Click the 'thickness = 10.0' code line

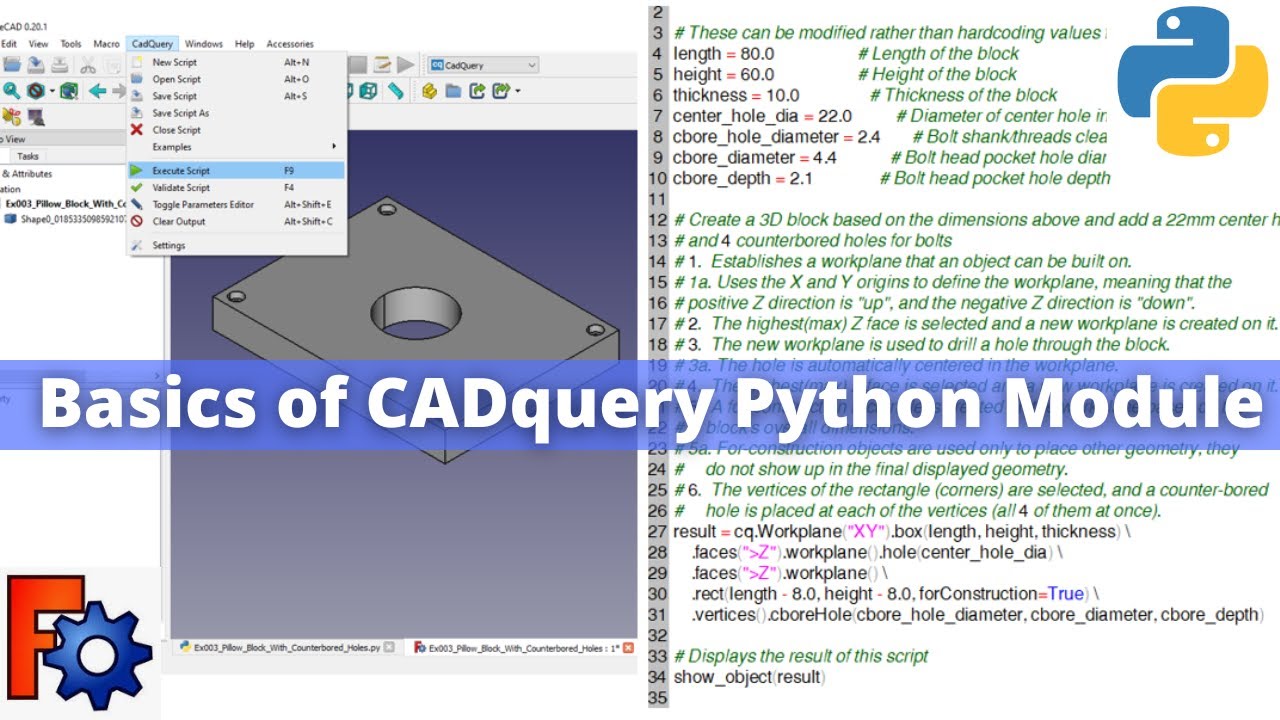click(736, 95)
